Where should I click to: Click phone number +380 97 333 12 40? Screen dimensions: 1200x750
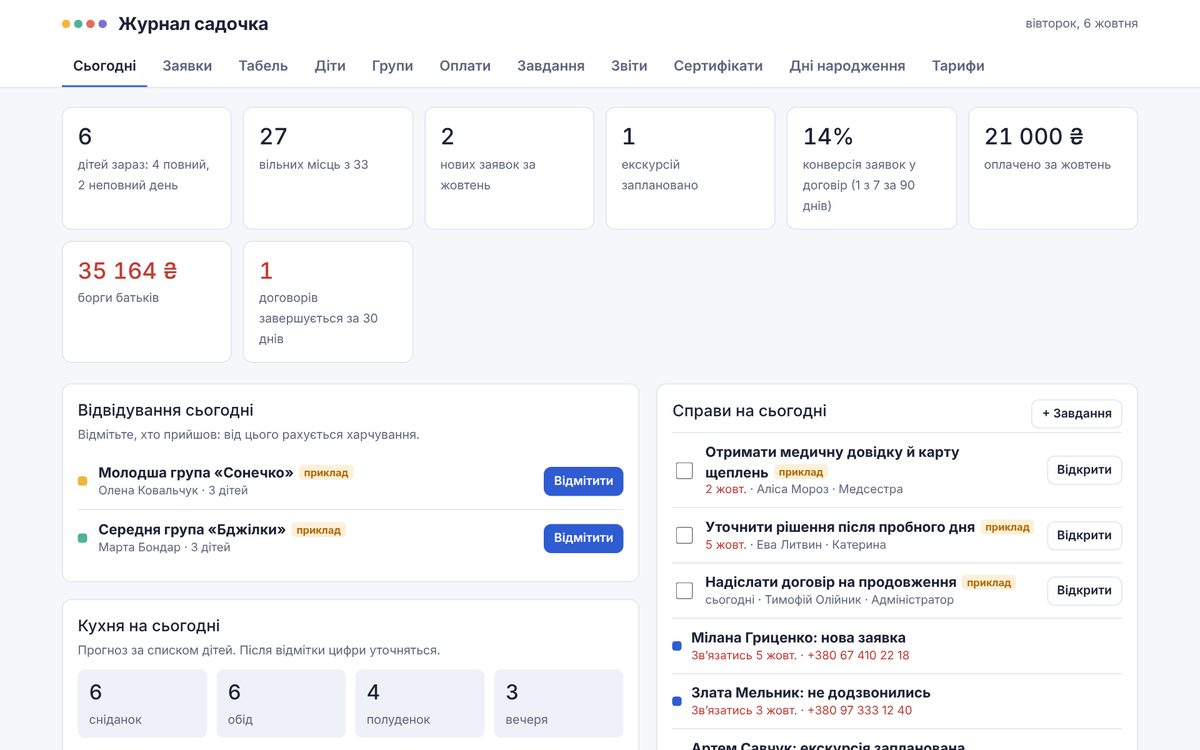(x=859, y=711)
